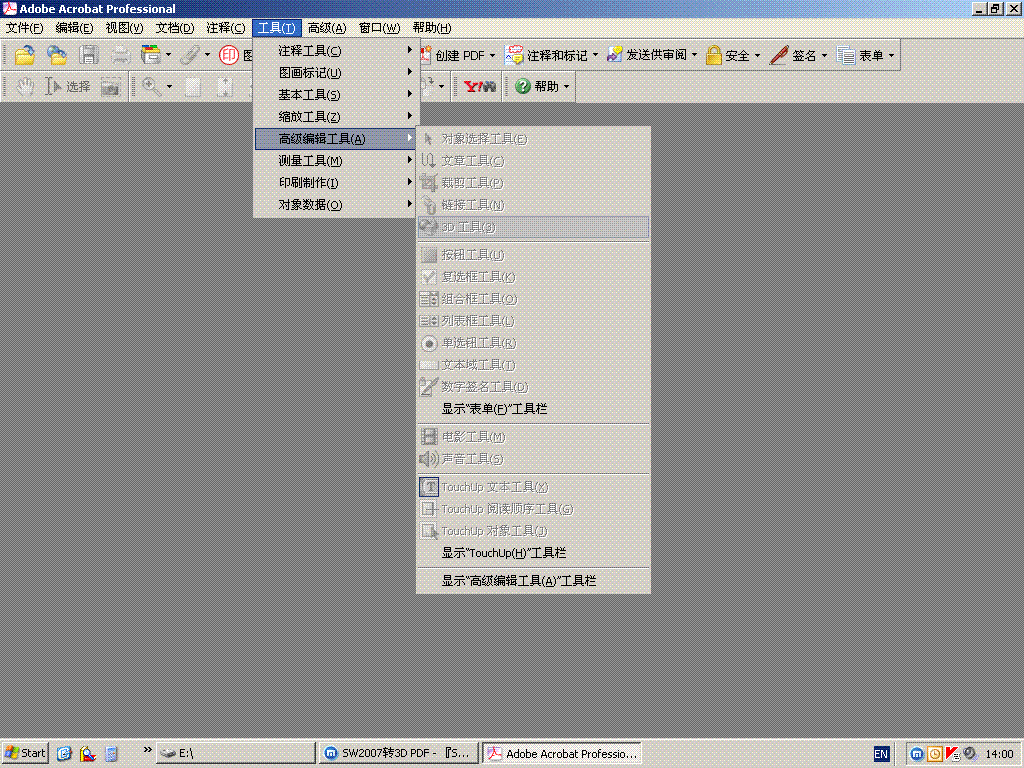The width and height of the screenshot is (1024, 768).
Task: Choose 显示"TouchUp"工具栏 menu entry
Action: (x=533, y=553)
